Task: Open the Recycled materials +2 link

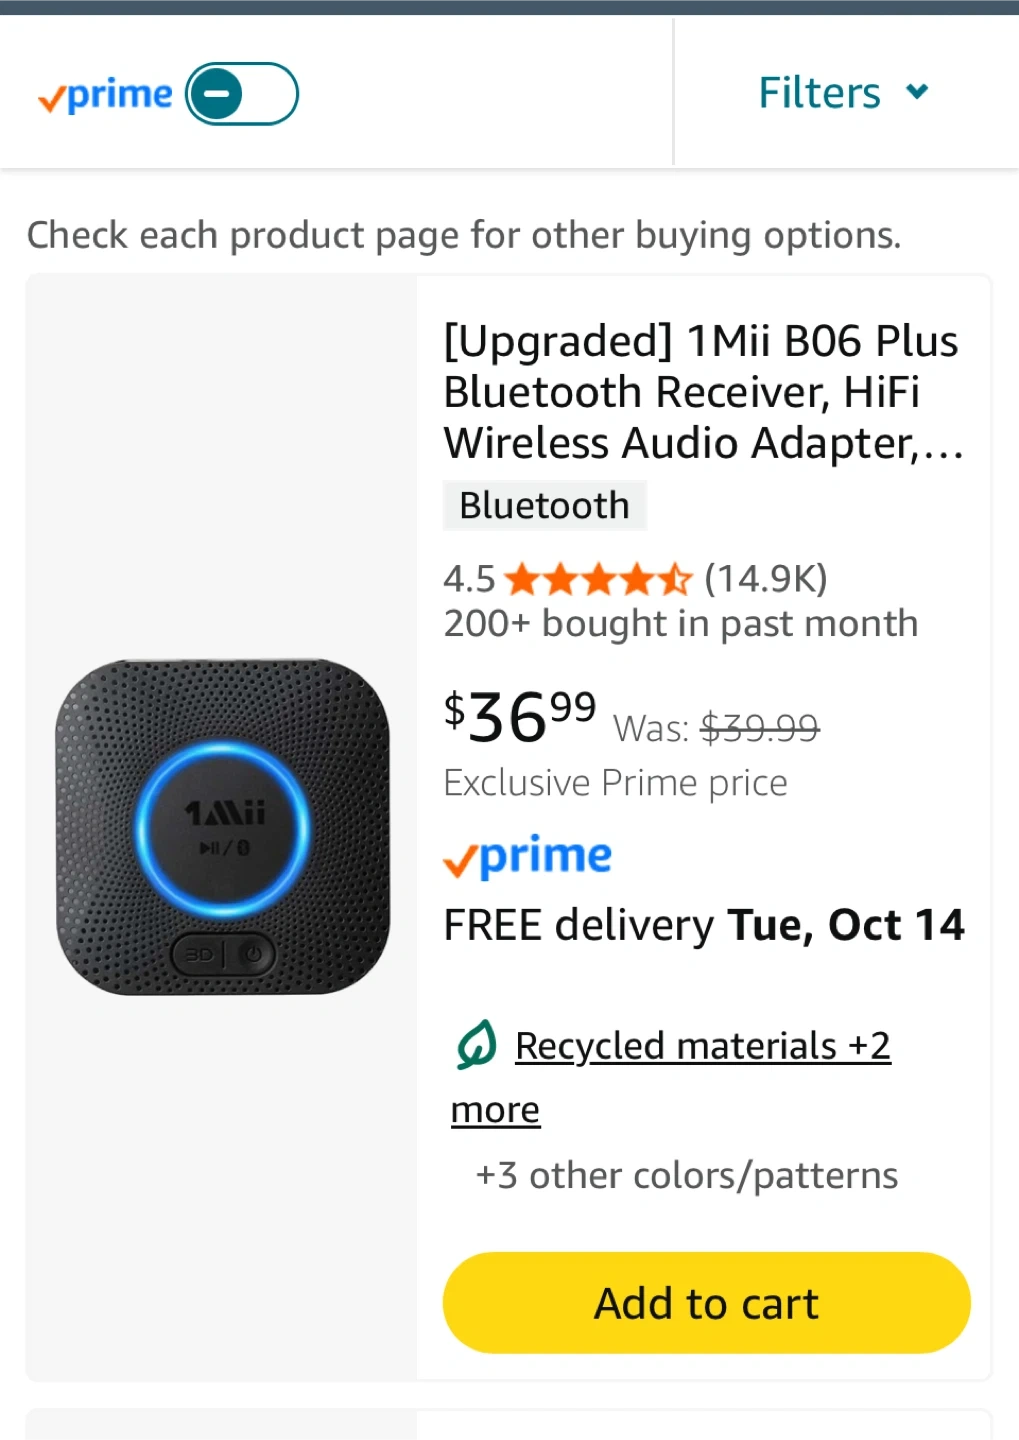Action: 702,1046
